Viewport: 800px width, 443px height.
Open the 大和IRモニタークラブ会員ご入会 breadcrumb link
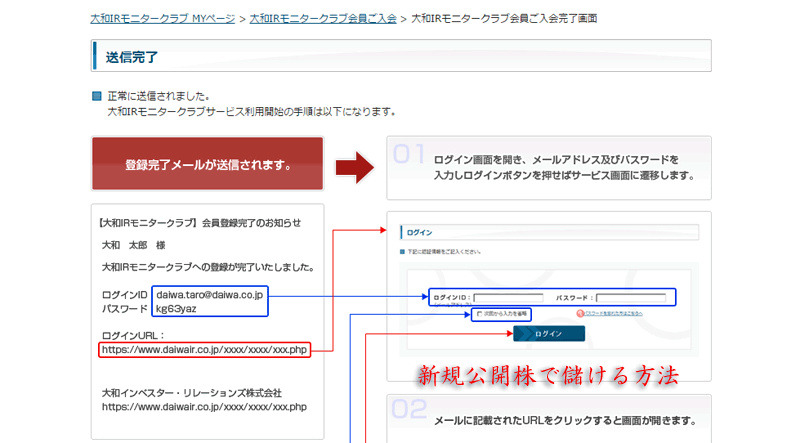[323, 19]
